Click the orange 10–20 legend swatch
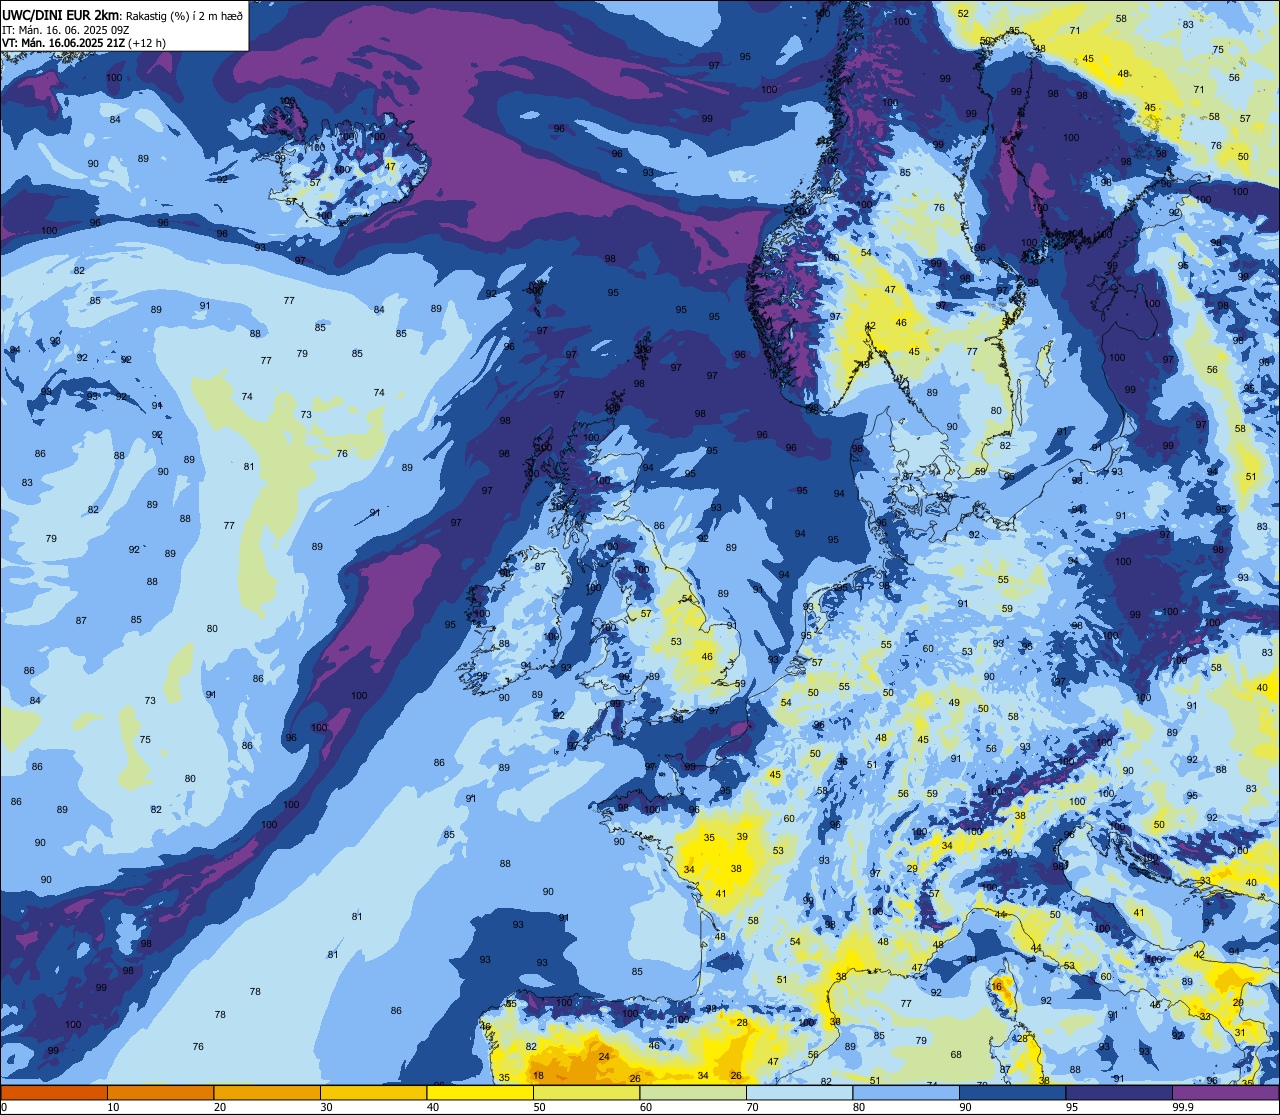The width and height of the screenshot is (1280, 1115). point(160,1092)
